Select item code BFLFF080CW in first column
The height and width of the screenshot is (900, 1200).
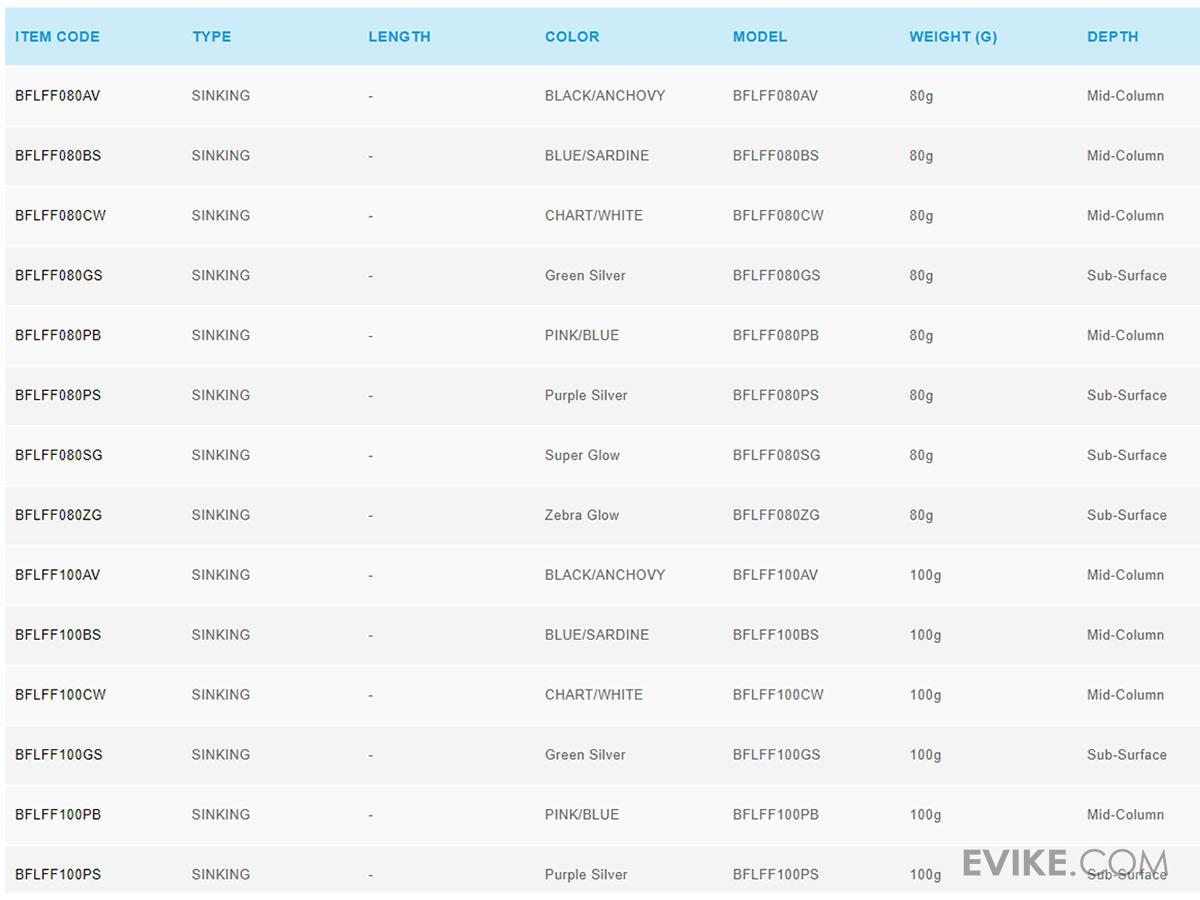[x=60, y=216]
